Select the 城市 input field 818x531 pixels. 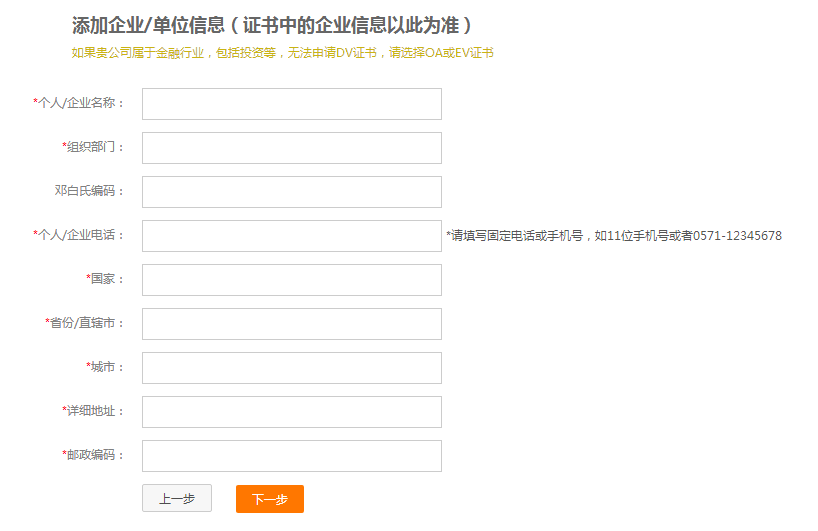tap(291, 368)
